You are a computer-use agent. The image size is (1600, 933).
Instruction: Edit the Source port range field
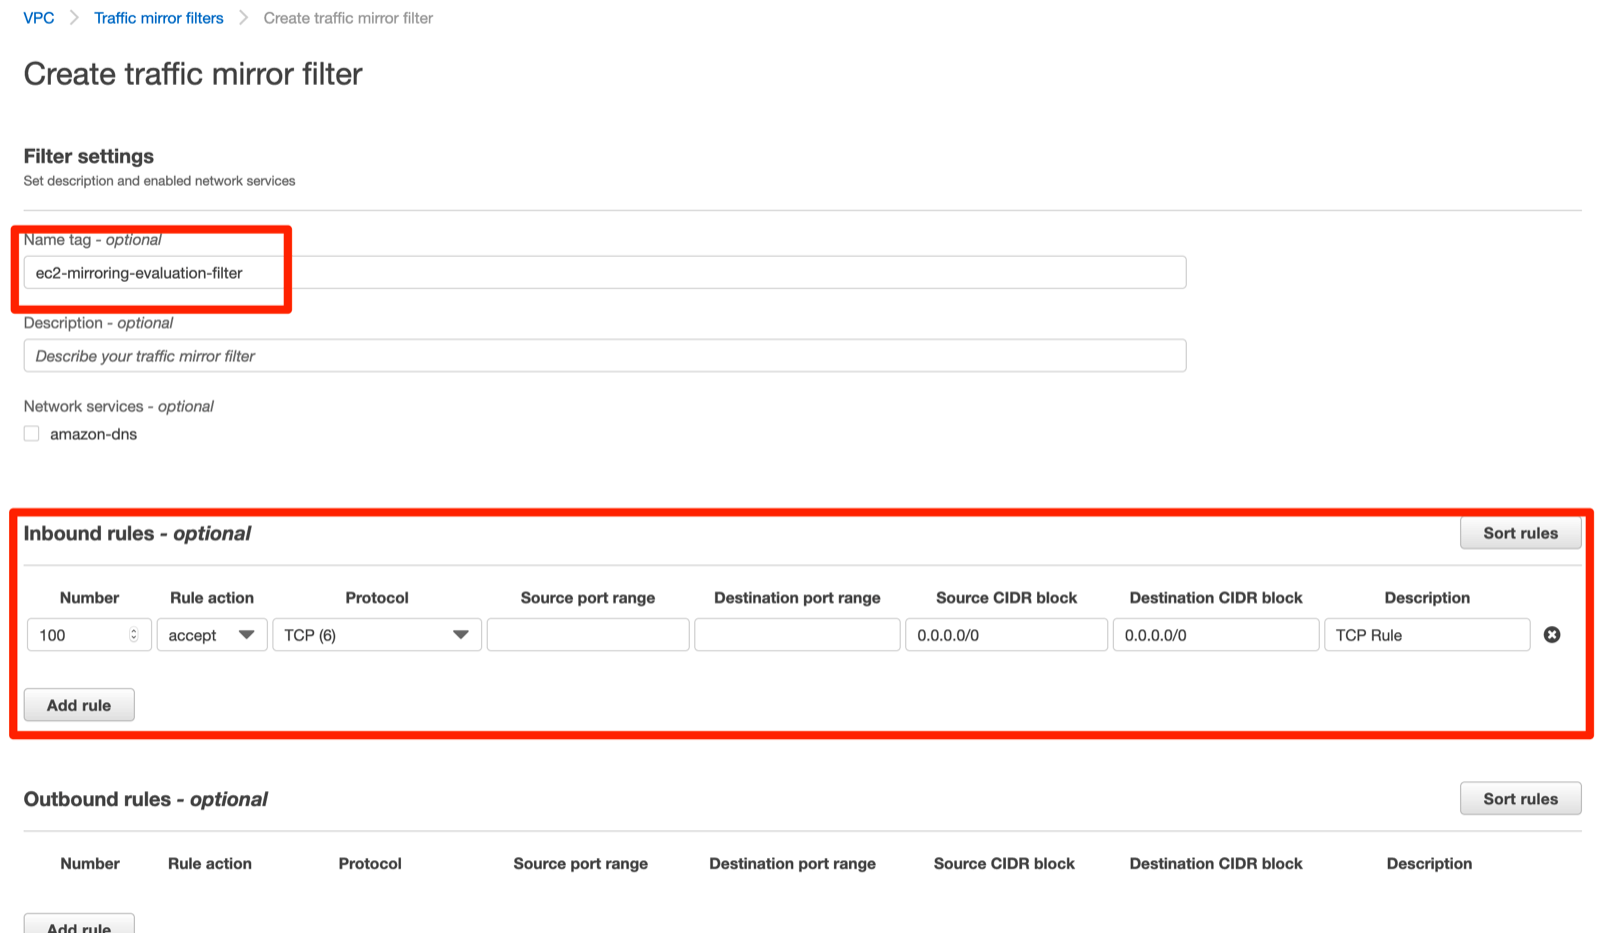tap(587, 634)
